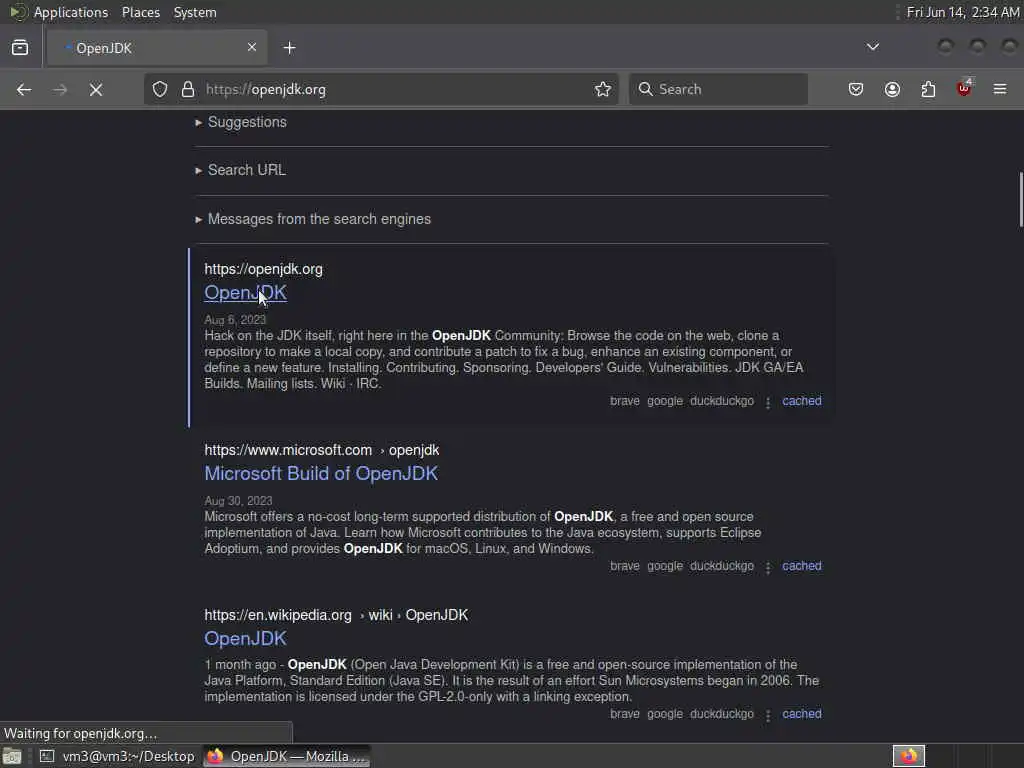
Task: Click the Aug 30, 2023 date text
Action: [238, 501]
